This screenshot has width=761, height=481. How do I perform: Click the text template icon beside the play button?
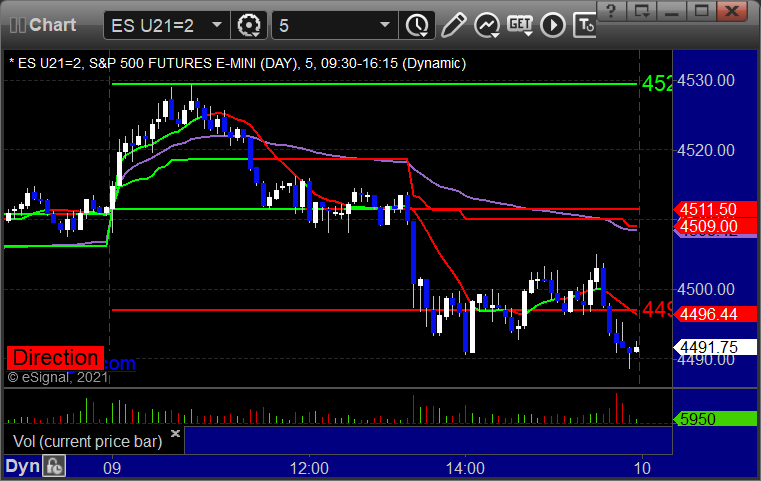(x=584, y=25)
